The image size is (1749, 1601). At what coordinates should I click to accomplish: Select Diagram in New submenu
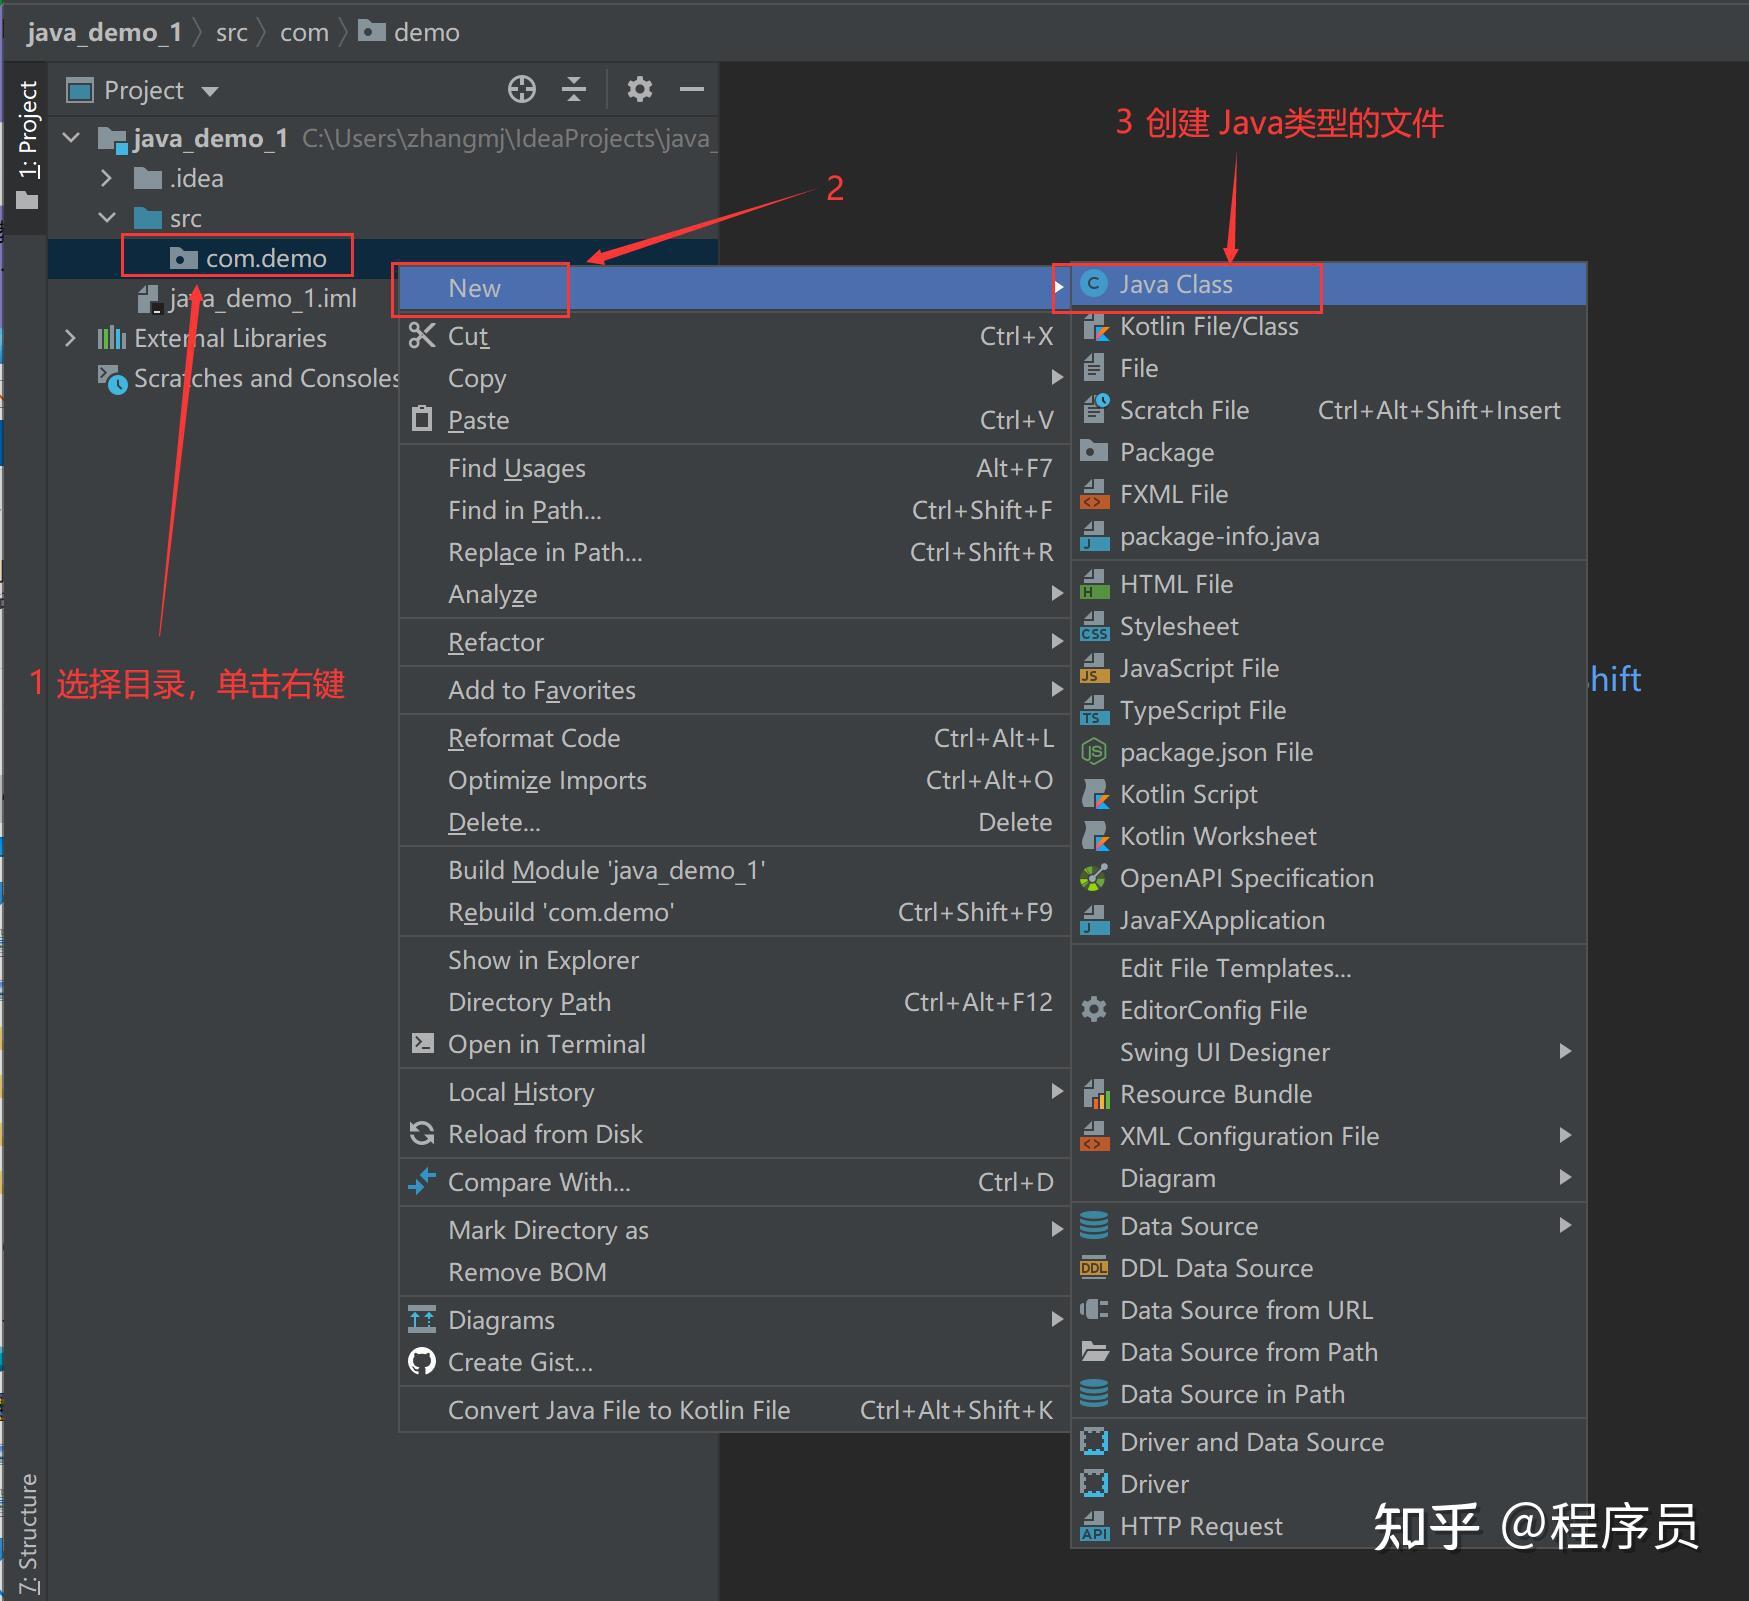point(1329,1178)
